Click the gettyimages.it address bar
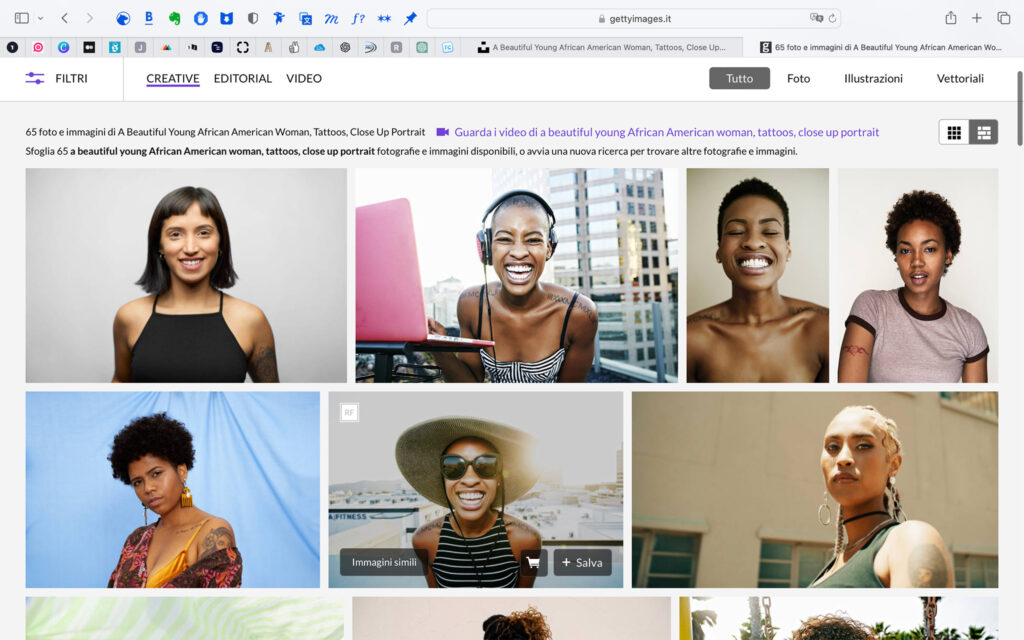 tap(633, 18)
